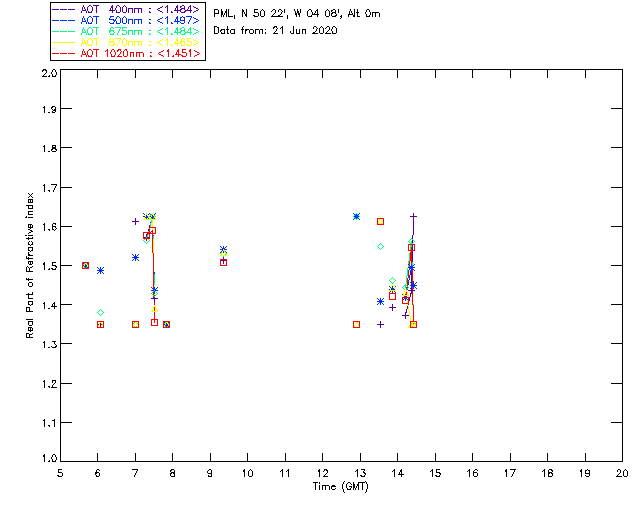Click the 'AOT 500nm : <1.497>' legend entry
640x512 pixels.
(x=127, y=20)
